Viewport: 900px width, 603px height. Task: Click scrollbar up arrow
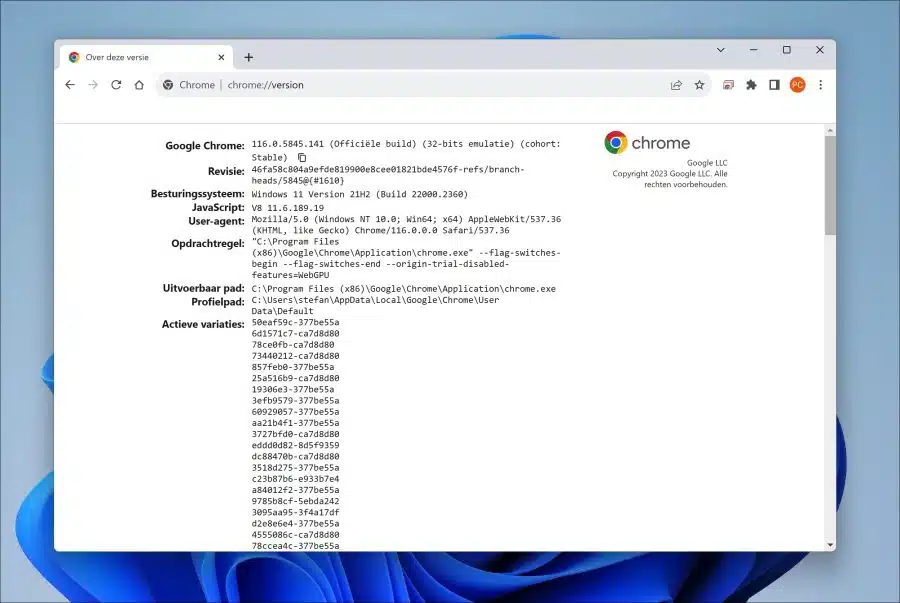830,131
